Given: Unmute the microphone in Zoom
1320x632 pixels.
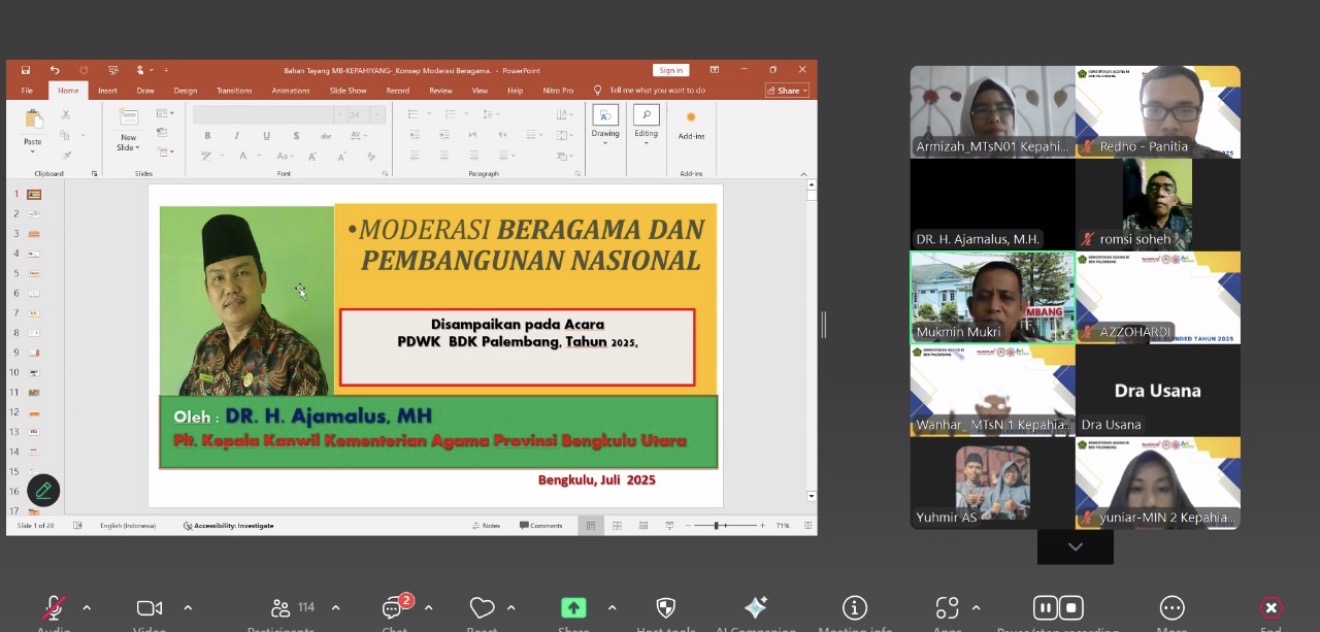Looking at the screenshot, I should pyautogui.click(x=54, y=607).
